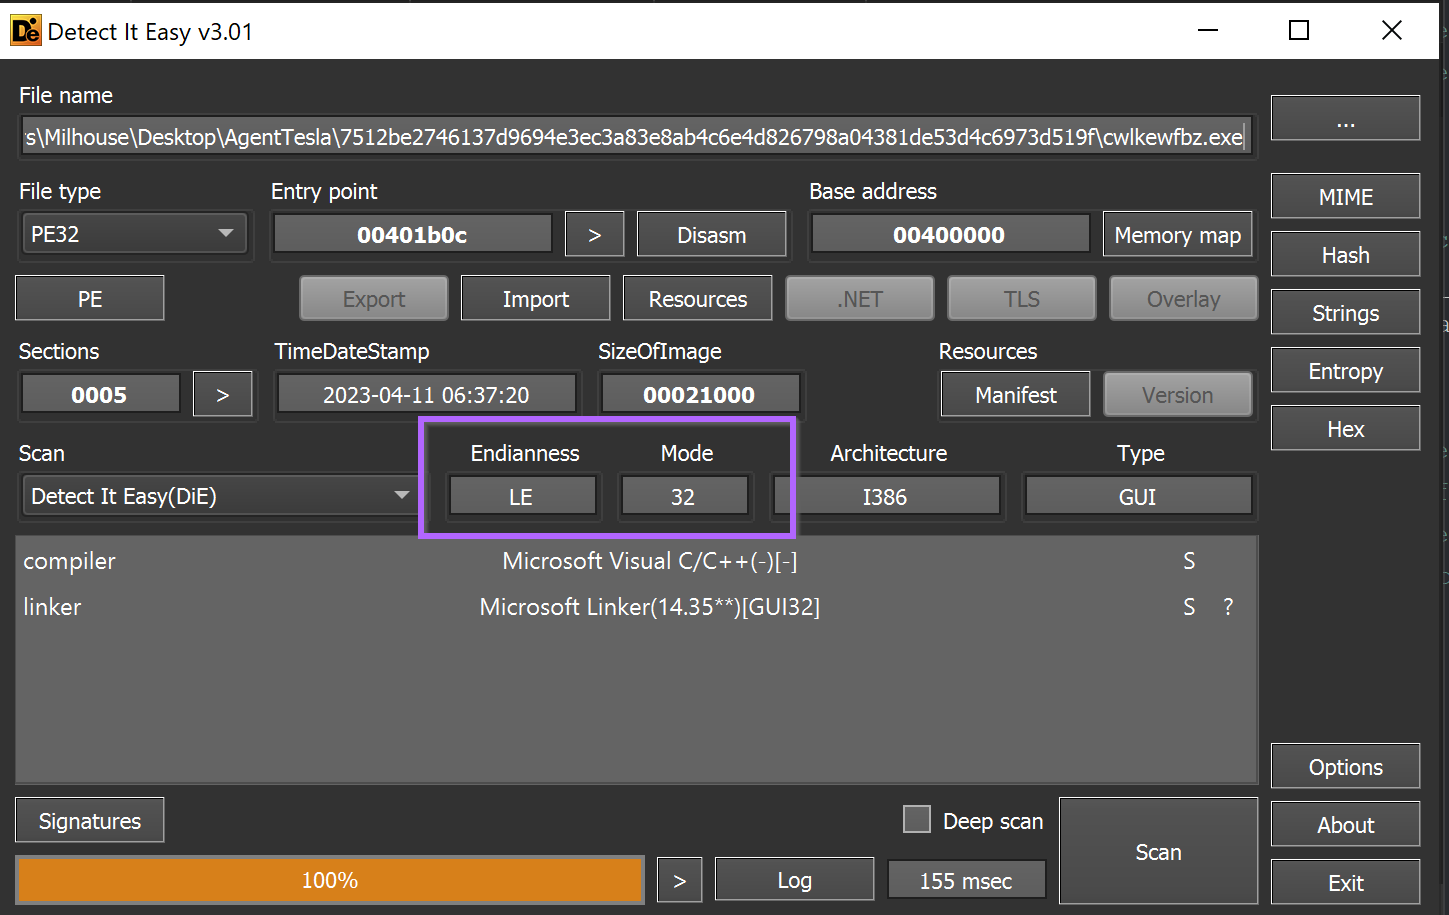The width and height of the screenshot is (1449, 915).
Task: Minimize the Detect It Easy window
Action: coord(1208,30)
